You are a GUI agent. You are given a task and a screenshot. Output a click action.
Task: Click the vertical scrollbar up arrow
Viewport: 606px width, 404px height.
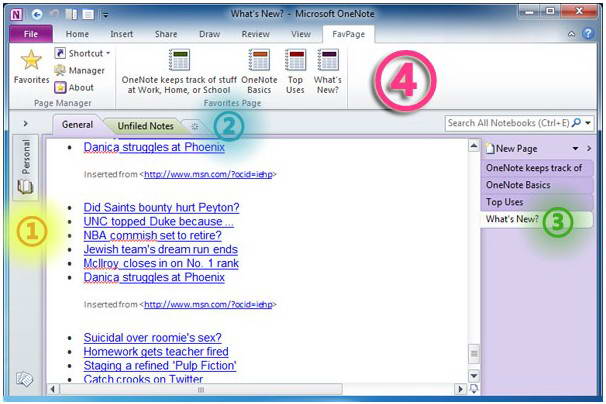474,146
